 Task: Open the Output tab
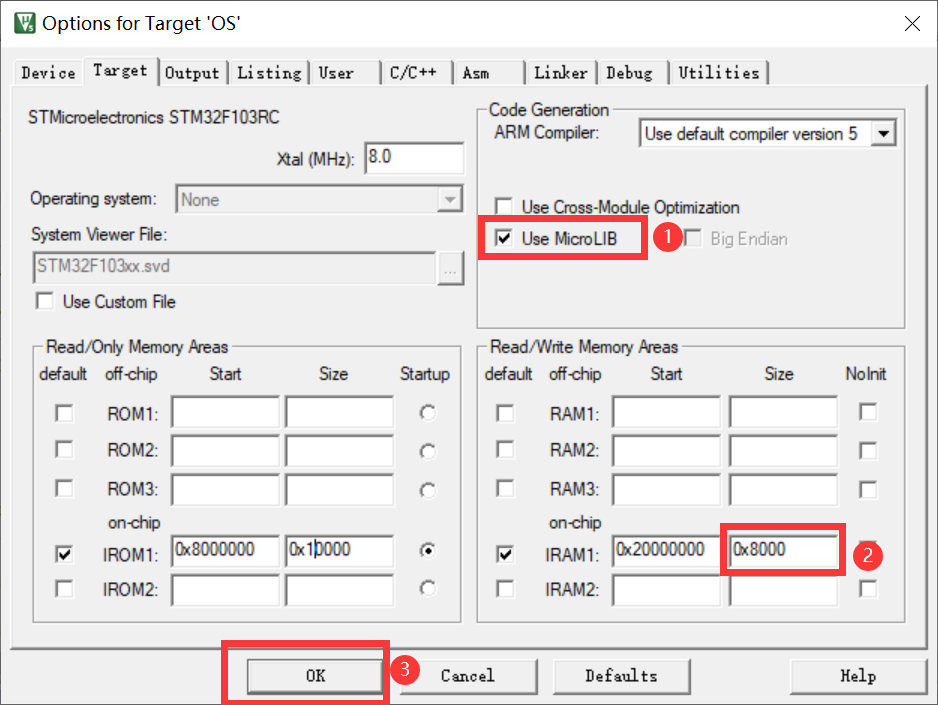(192, 73)
